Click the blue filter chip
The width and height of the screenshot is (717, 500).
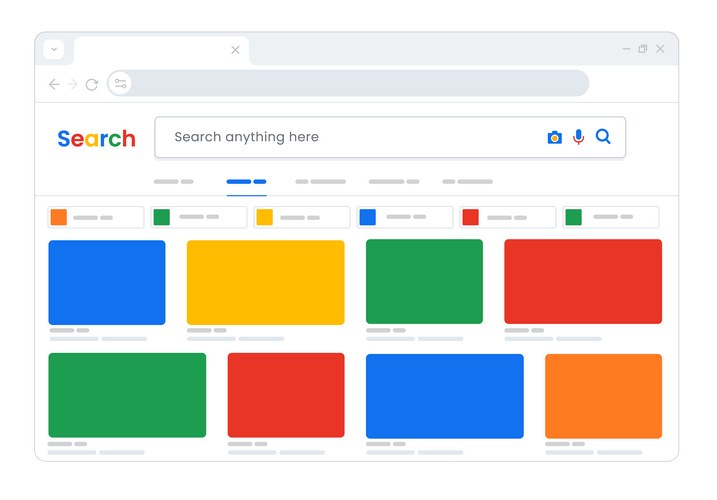coord(404,217)
